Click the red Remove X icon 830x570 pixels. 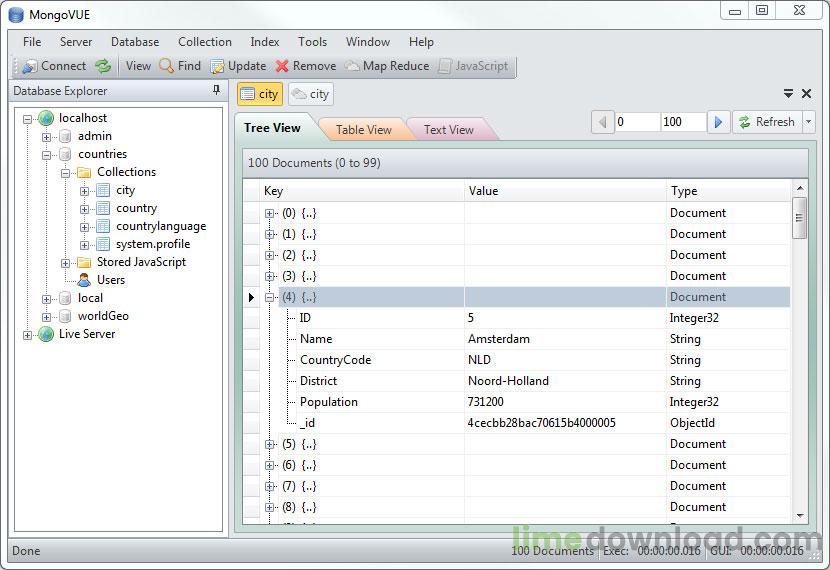(x=282, y=66)
